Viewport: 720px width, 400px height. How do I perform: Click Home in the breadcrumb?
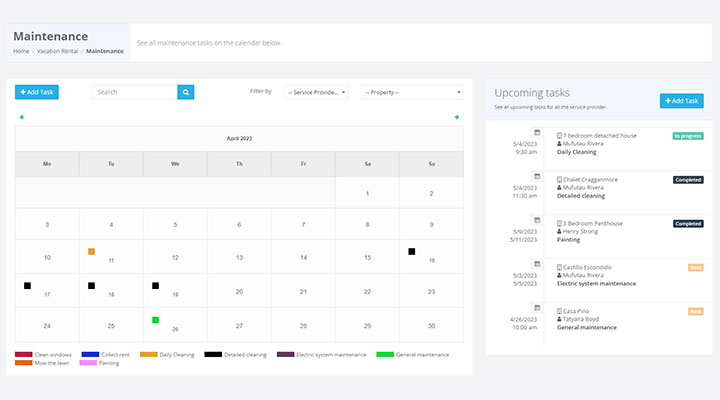(x=21, y=51)
